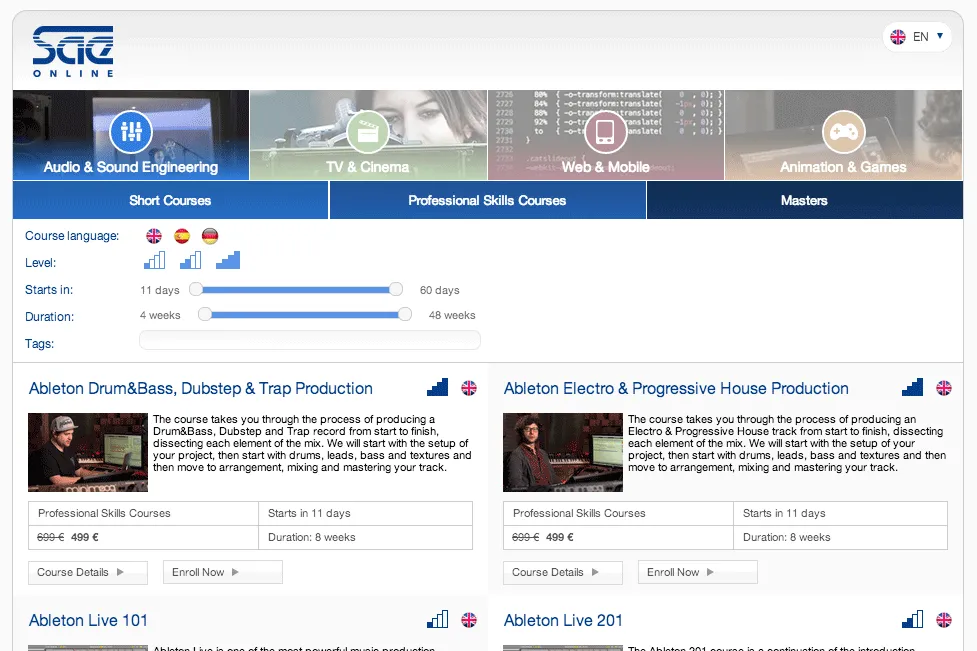Click Duration slider left handle
This screenshot has width=977, height=651.
pos(204,315)
